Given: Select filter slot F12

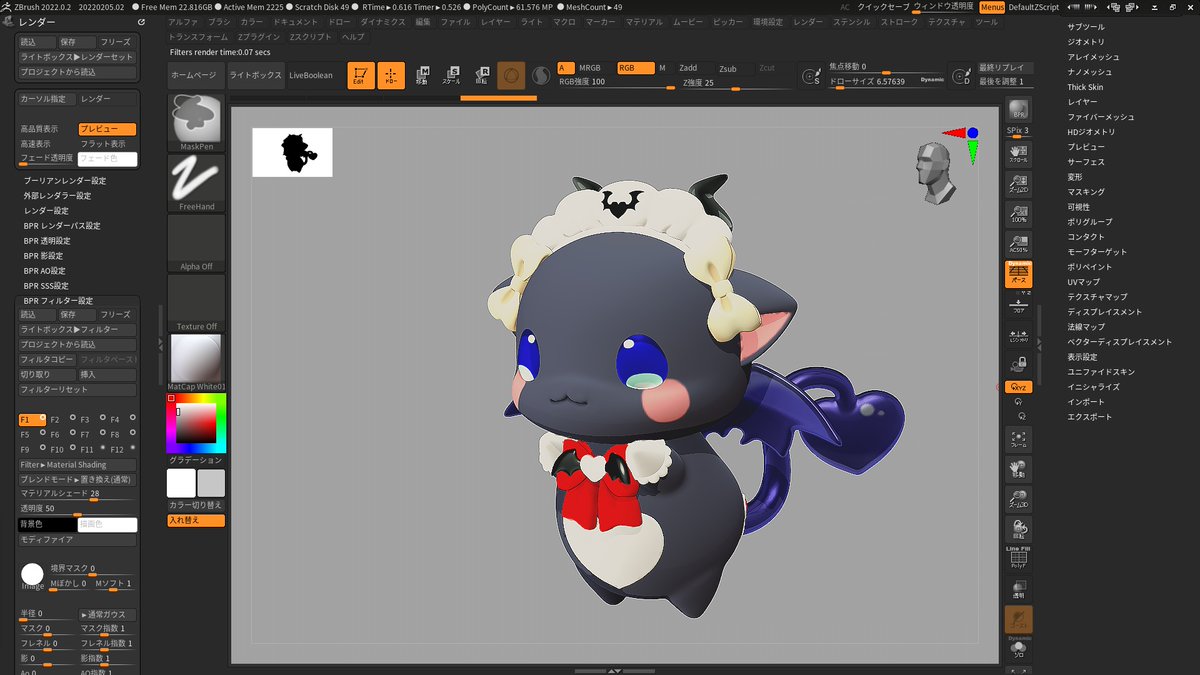Looking at the screenshot, I should (122, 450).
